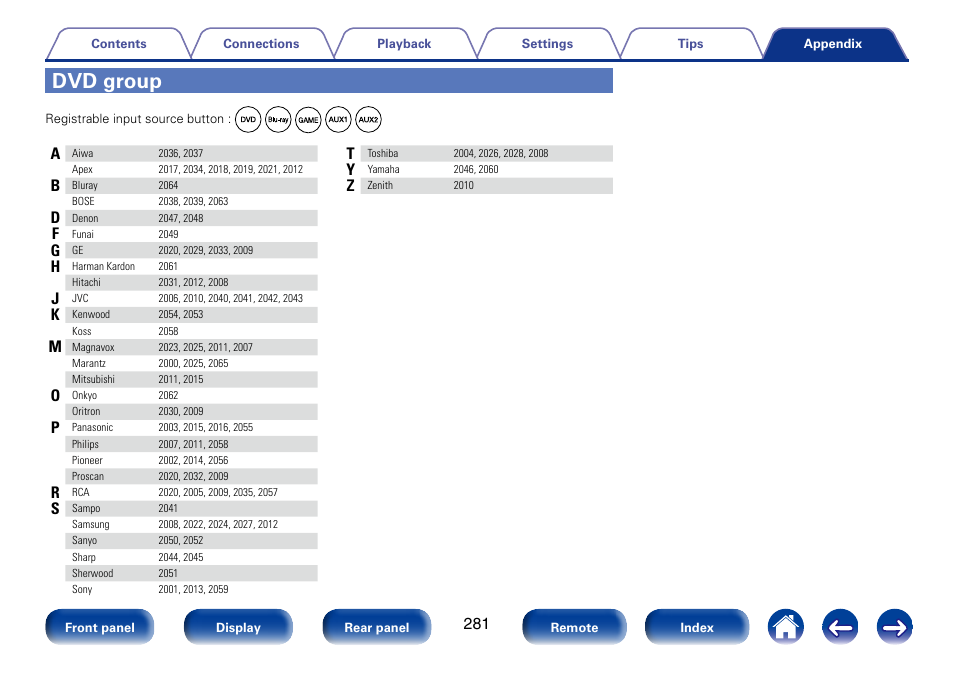The image size is (954, 673).
Task: Open the Rear panel section
Action: (377, 627)
